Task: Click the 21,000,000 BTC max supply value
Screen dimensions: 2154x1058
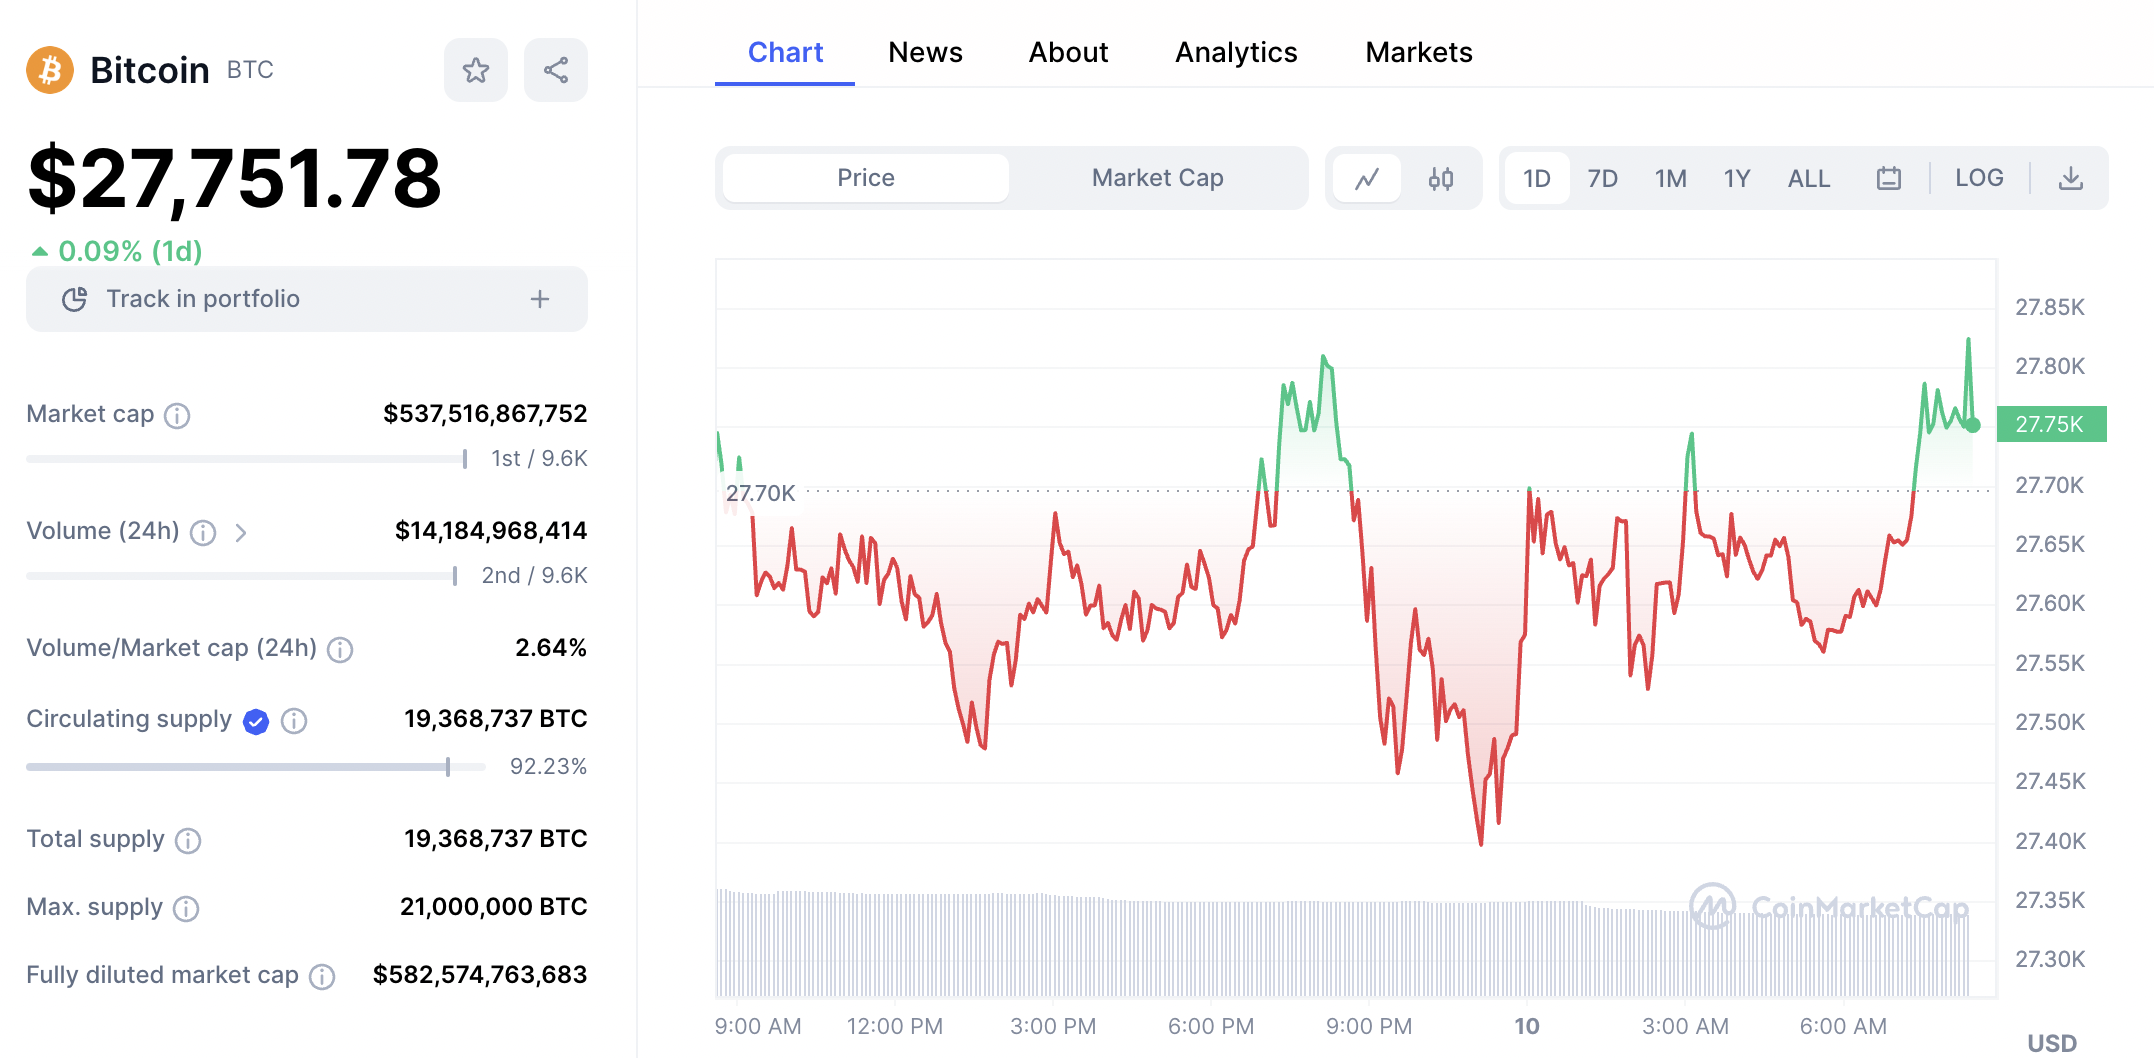Action: pos(494,907)
